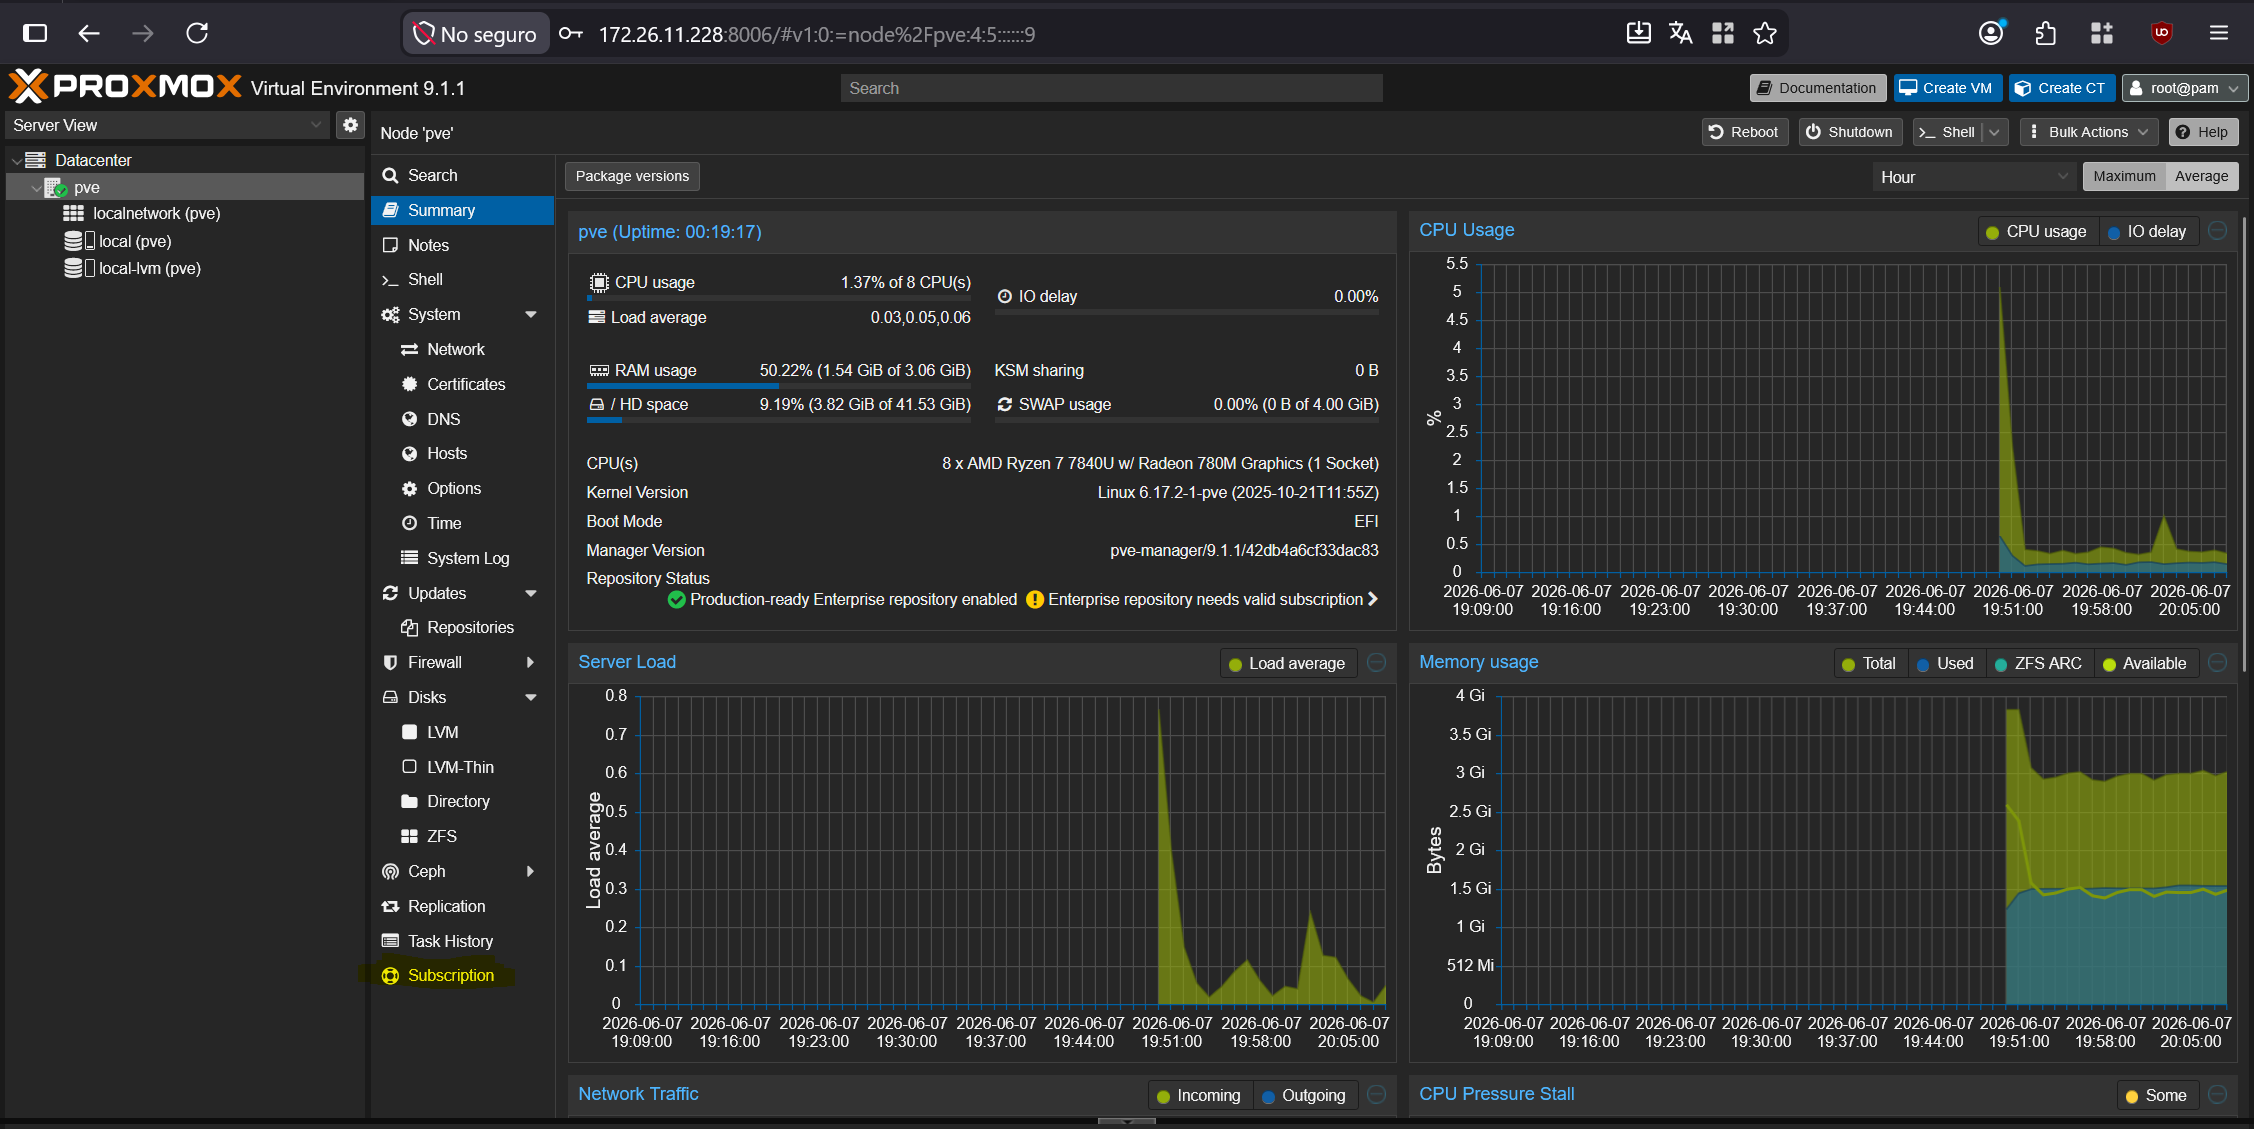Screen dimensions: 2254x1129
Task: Open the browser account profile icon
Action: (x=1991, y=33)
